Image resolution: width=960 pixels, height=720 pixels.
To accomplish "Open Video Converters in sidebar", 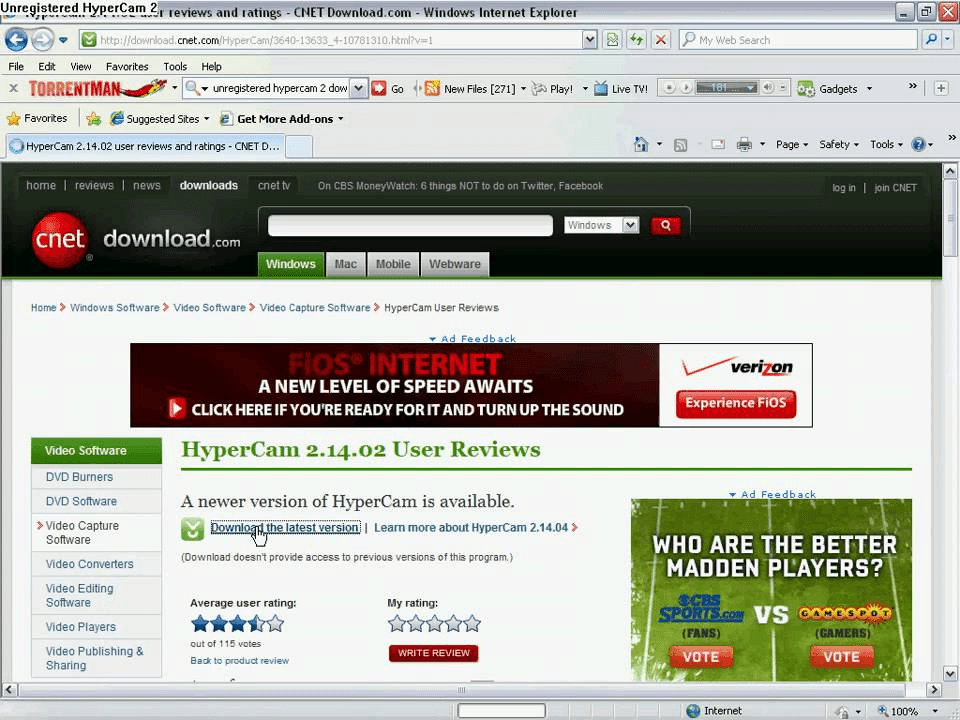I will tap(89, 564).
